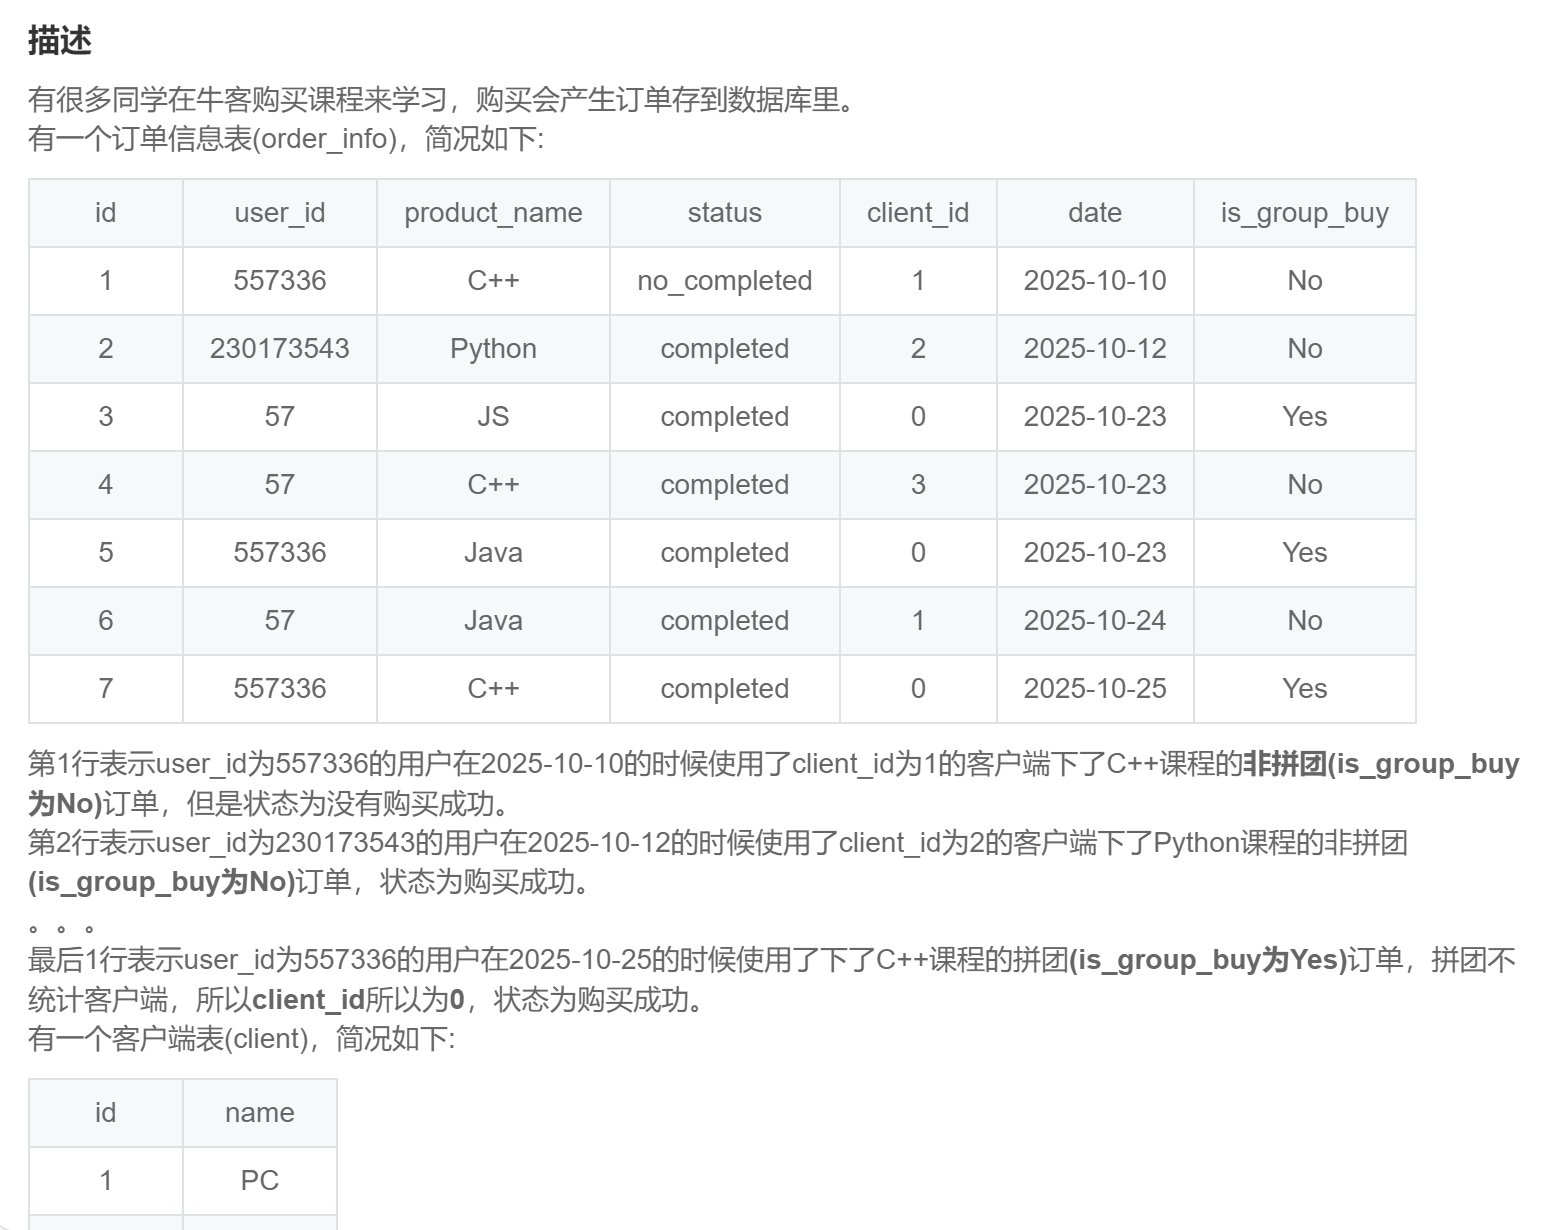The image size is (1544, 1230).
Task: Click 'completed' in the JS row
Action: pyautogui.click(x=725, y=417)
